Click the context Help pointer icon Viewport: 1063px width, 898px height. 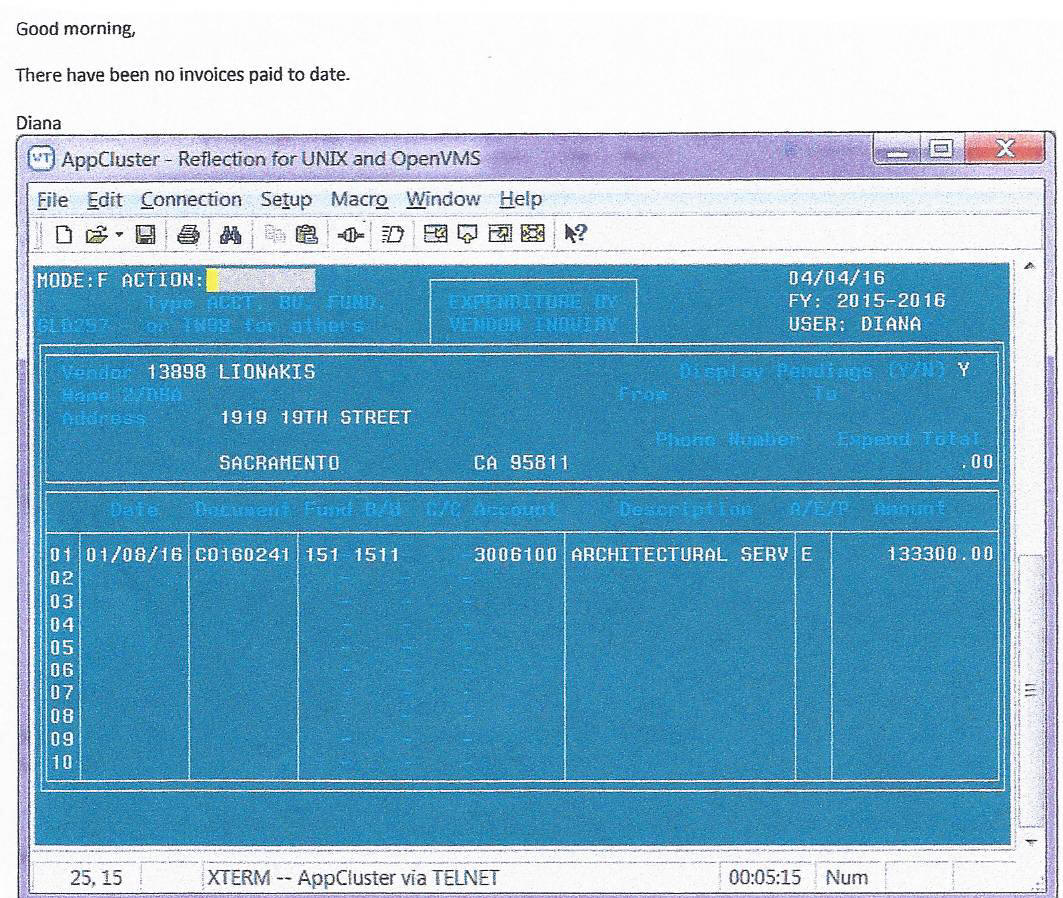pos(575,234)
